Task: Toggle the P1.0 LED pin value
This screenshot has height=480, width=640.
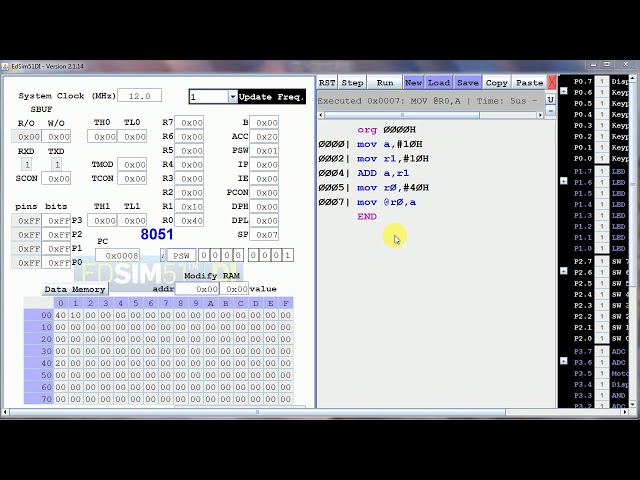Action: click(602, 248)
